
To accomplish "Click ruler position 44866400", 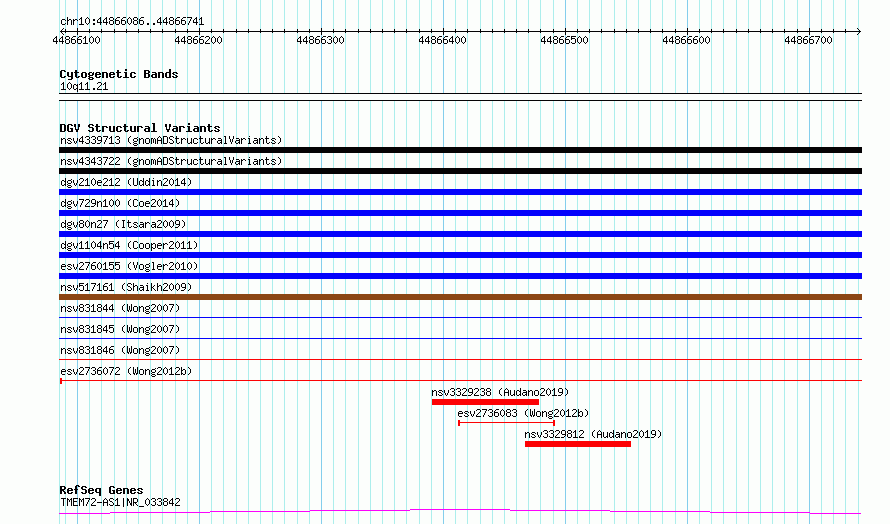I will coord(443,40).
